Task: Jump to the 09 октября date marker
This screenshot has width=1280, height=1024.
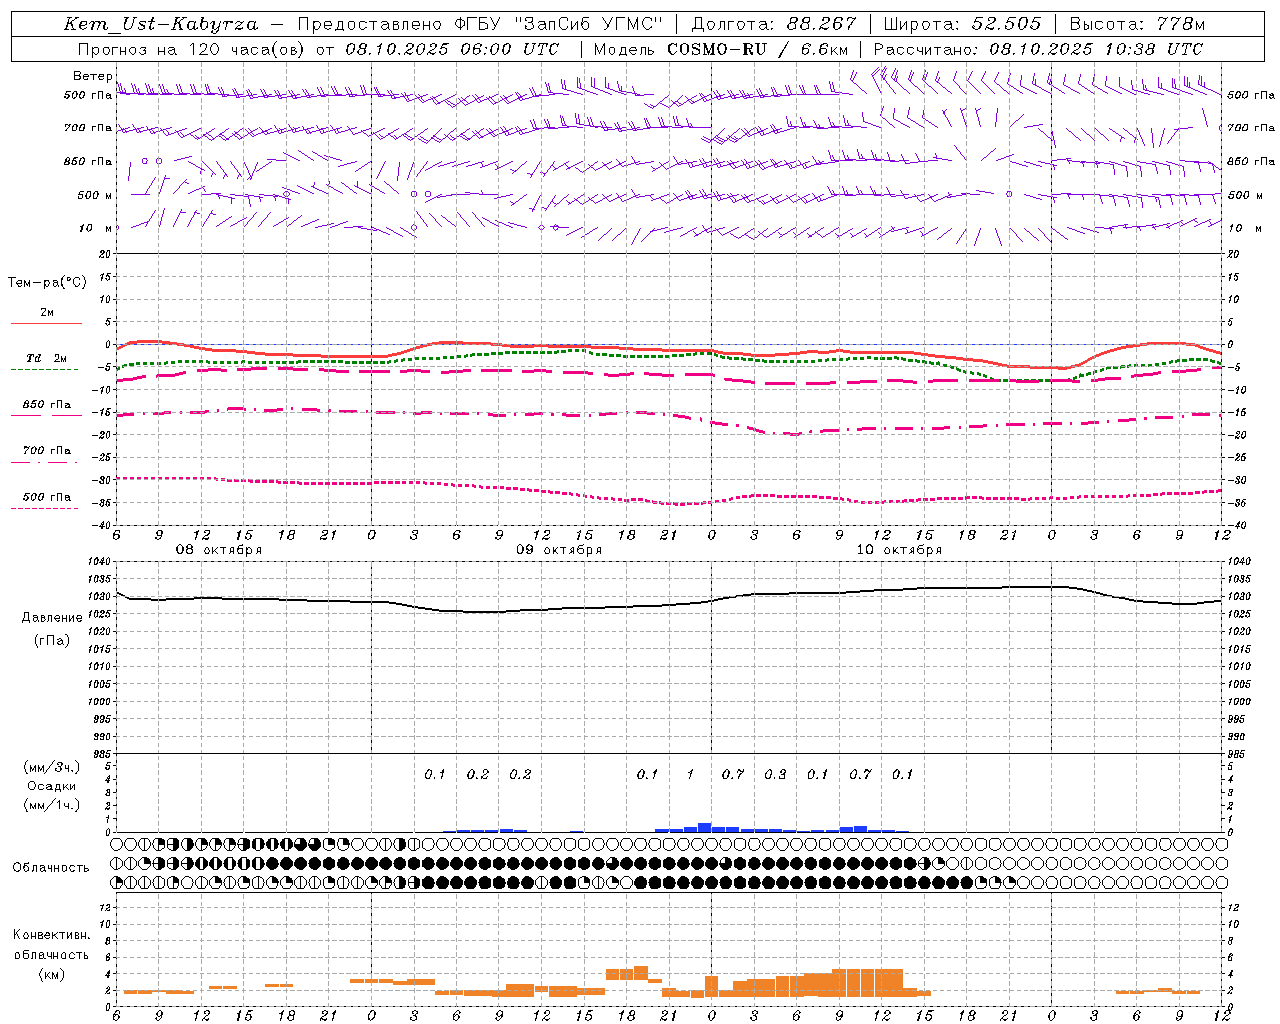Action: pos(559,550)
